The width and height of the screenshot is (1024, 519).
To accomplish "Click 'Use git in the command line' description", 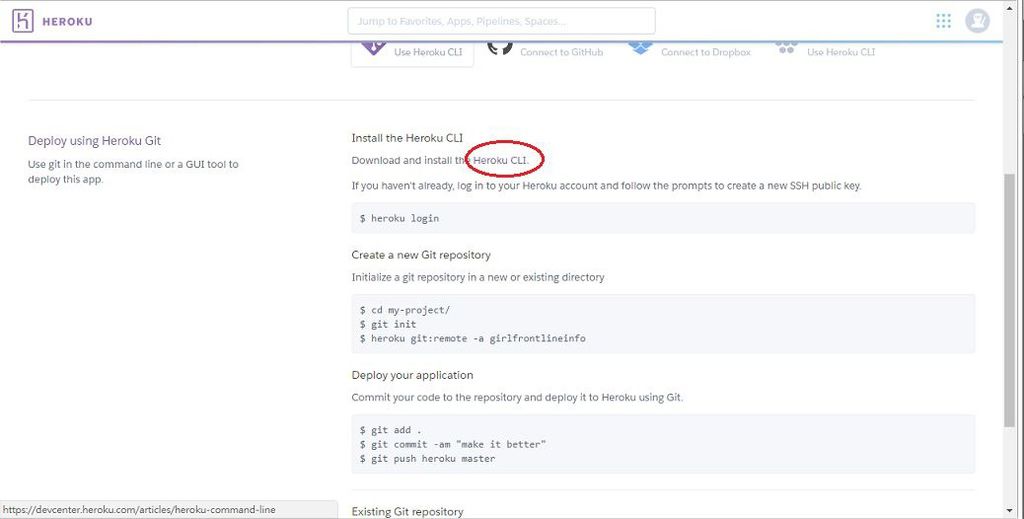I will [x=133, y=172].
